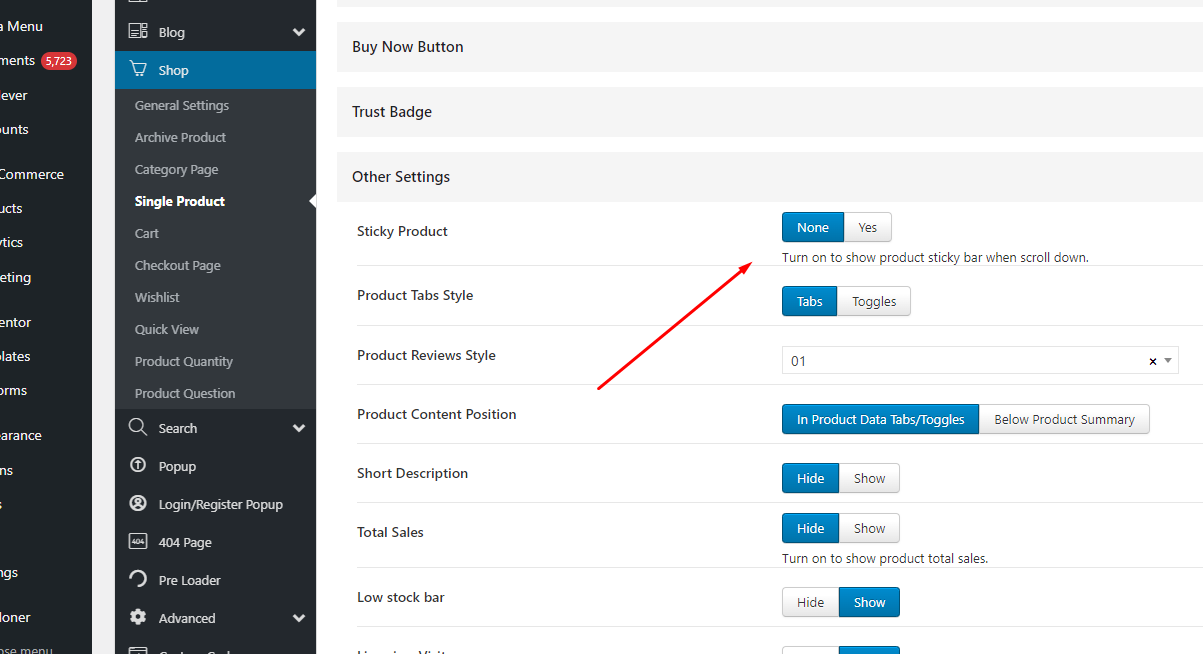This screenshot has height=654, width=1203.
Task: Click the Sticky Product label text
Action: click(x=402, y=231)
